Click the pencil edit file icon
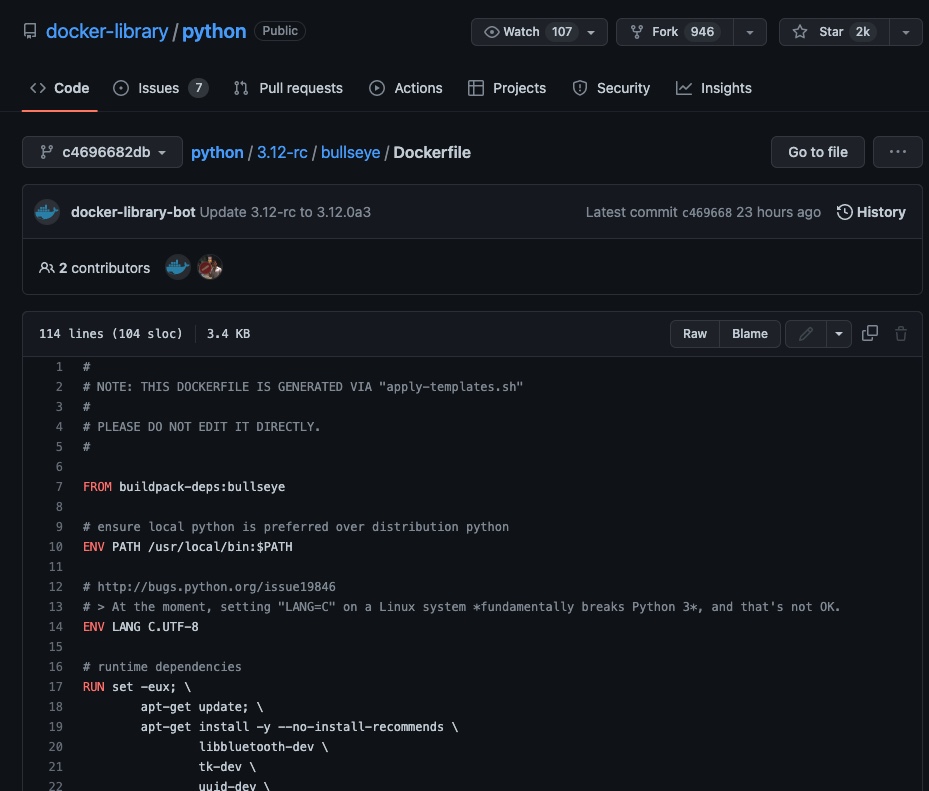This screenshot has width=929, height=791. click(x=806, y=334)
